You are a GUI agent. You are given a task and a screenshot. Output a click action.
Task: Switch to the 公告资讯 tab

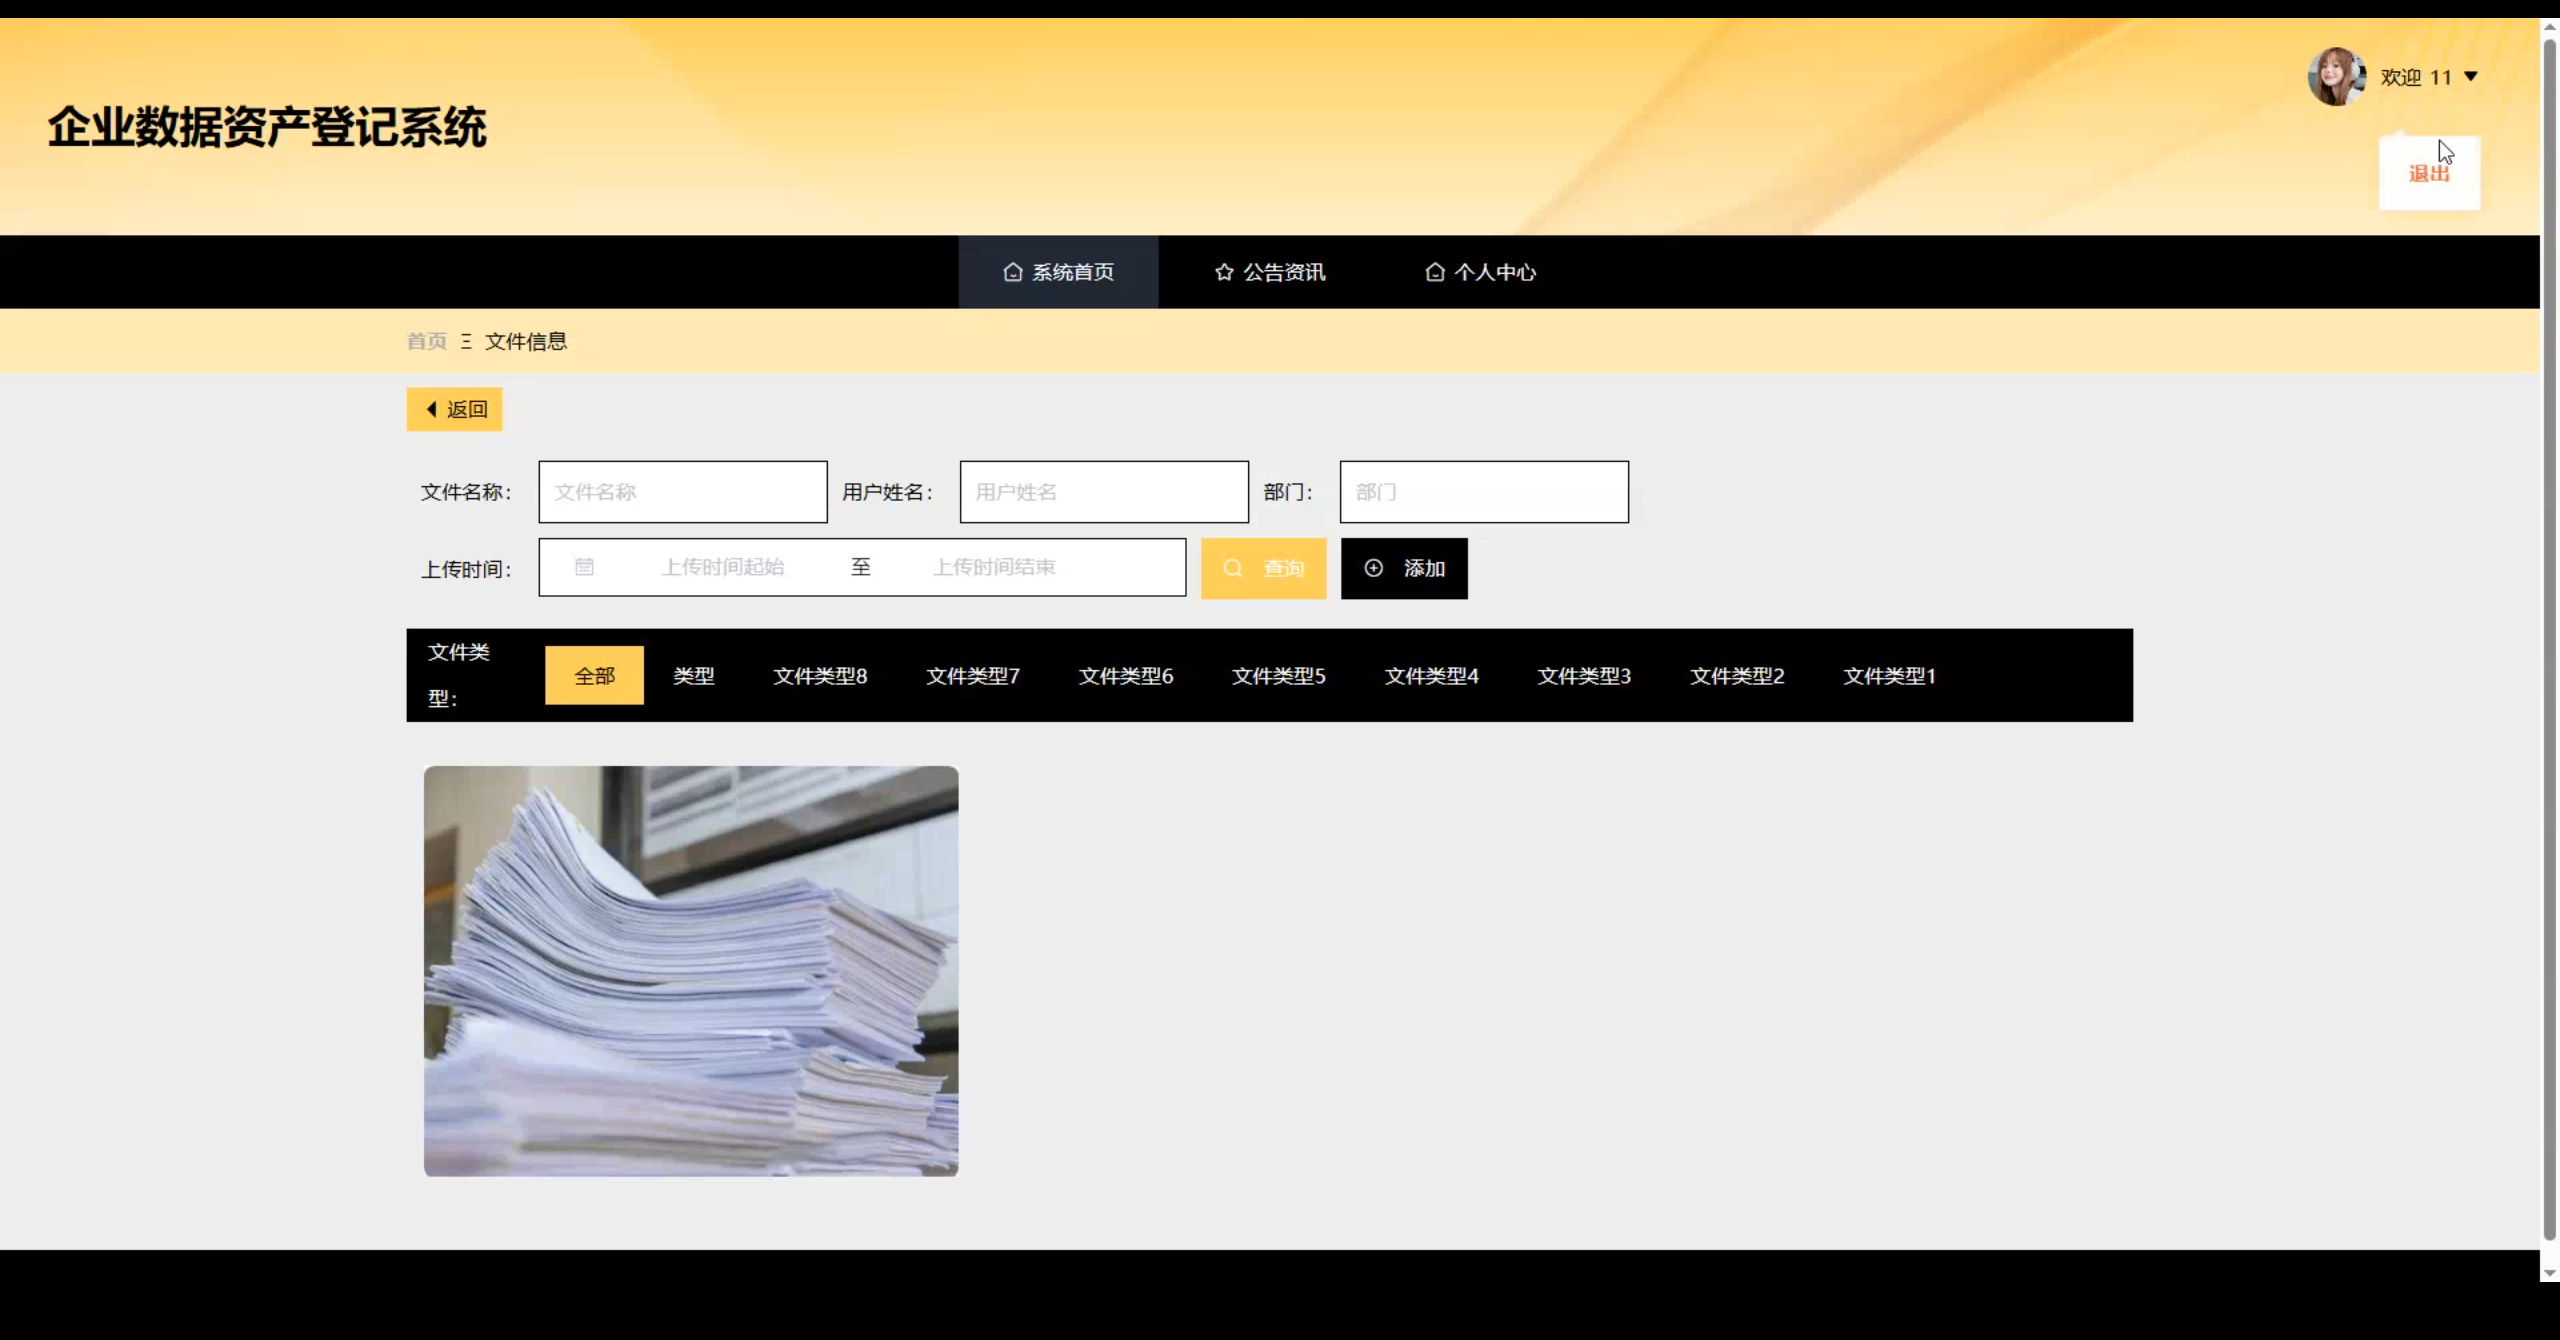tap(1284, 271)
